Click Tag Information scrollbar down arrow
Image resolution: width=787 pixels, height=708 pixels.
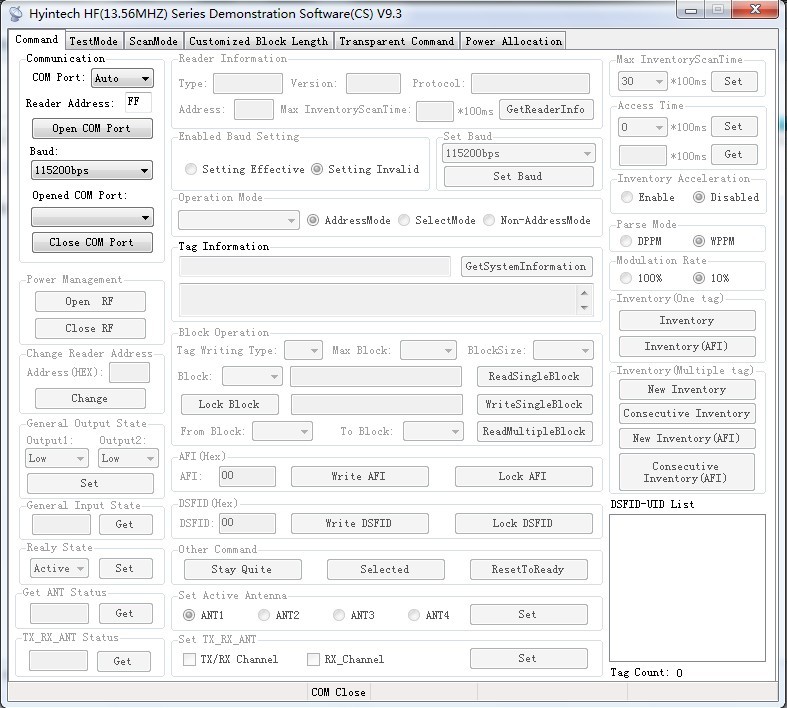(584, 308)
